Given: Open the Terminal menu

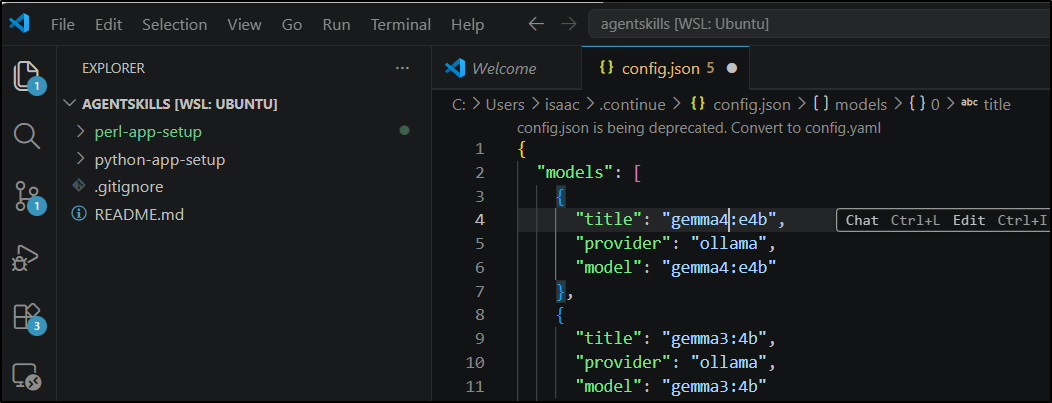Looking at the screenshot, I should point(400,24).
